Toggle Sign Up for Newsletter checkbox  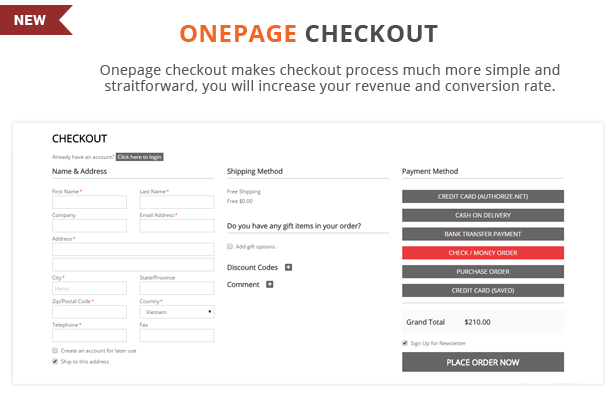pyautogui.click(x=405, y=343)
